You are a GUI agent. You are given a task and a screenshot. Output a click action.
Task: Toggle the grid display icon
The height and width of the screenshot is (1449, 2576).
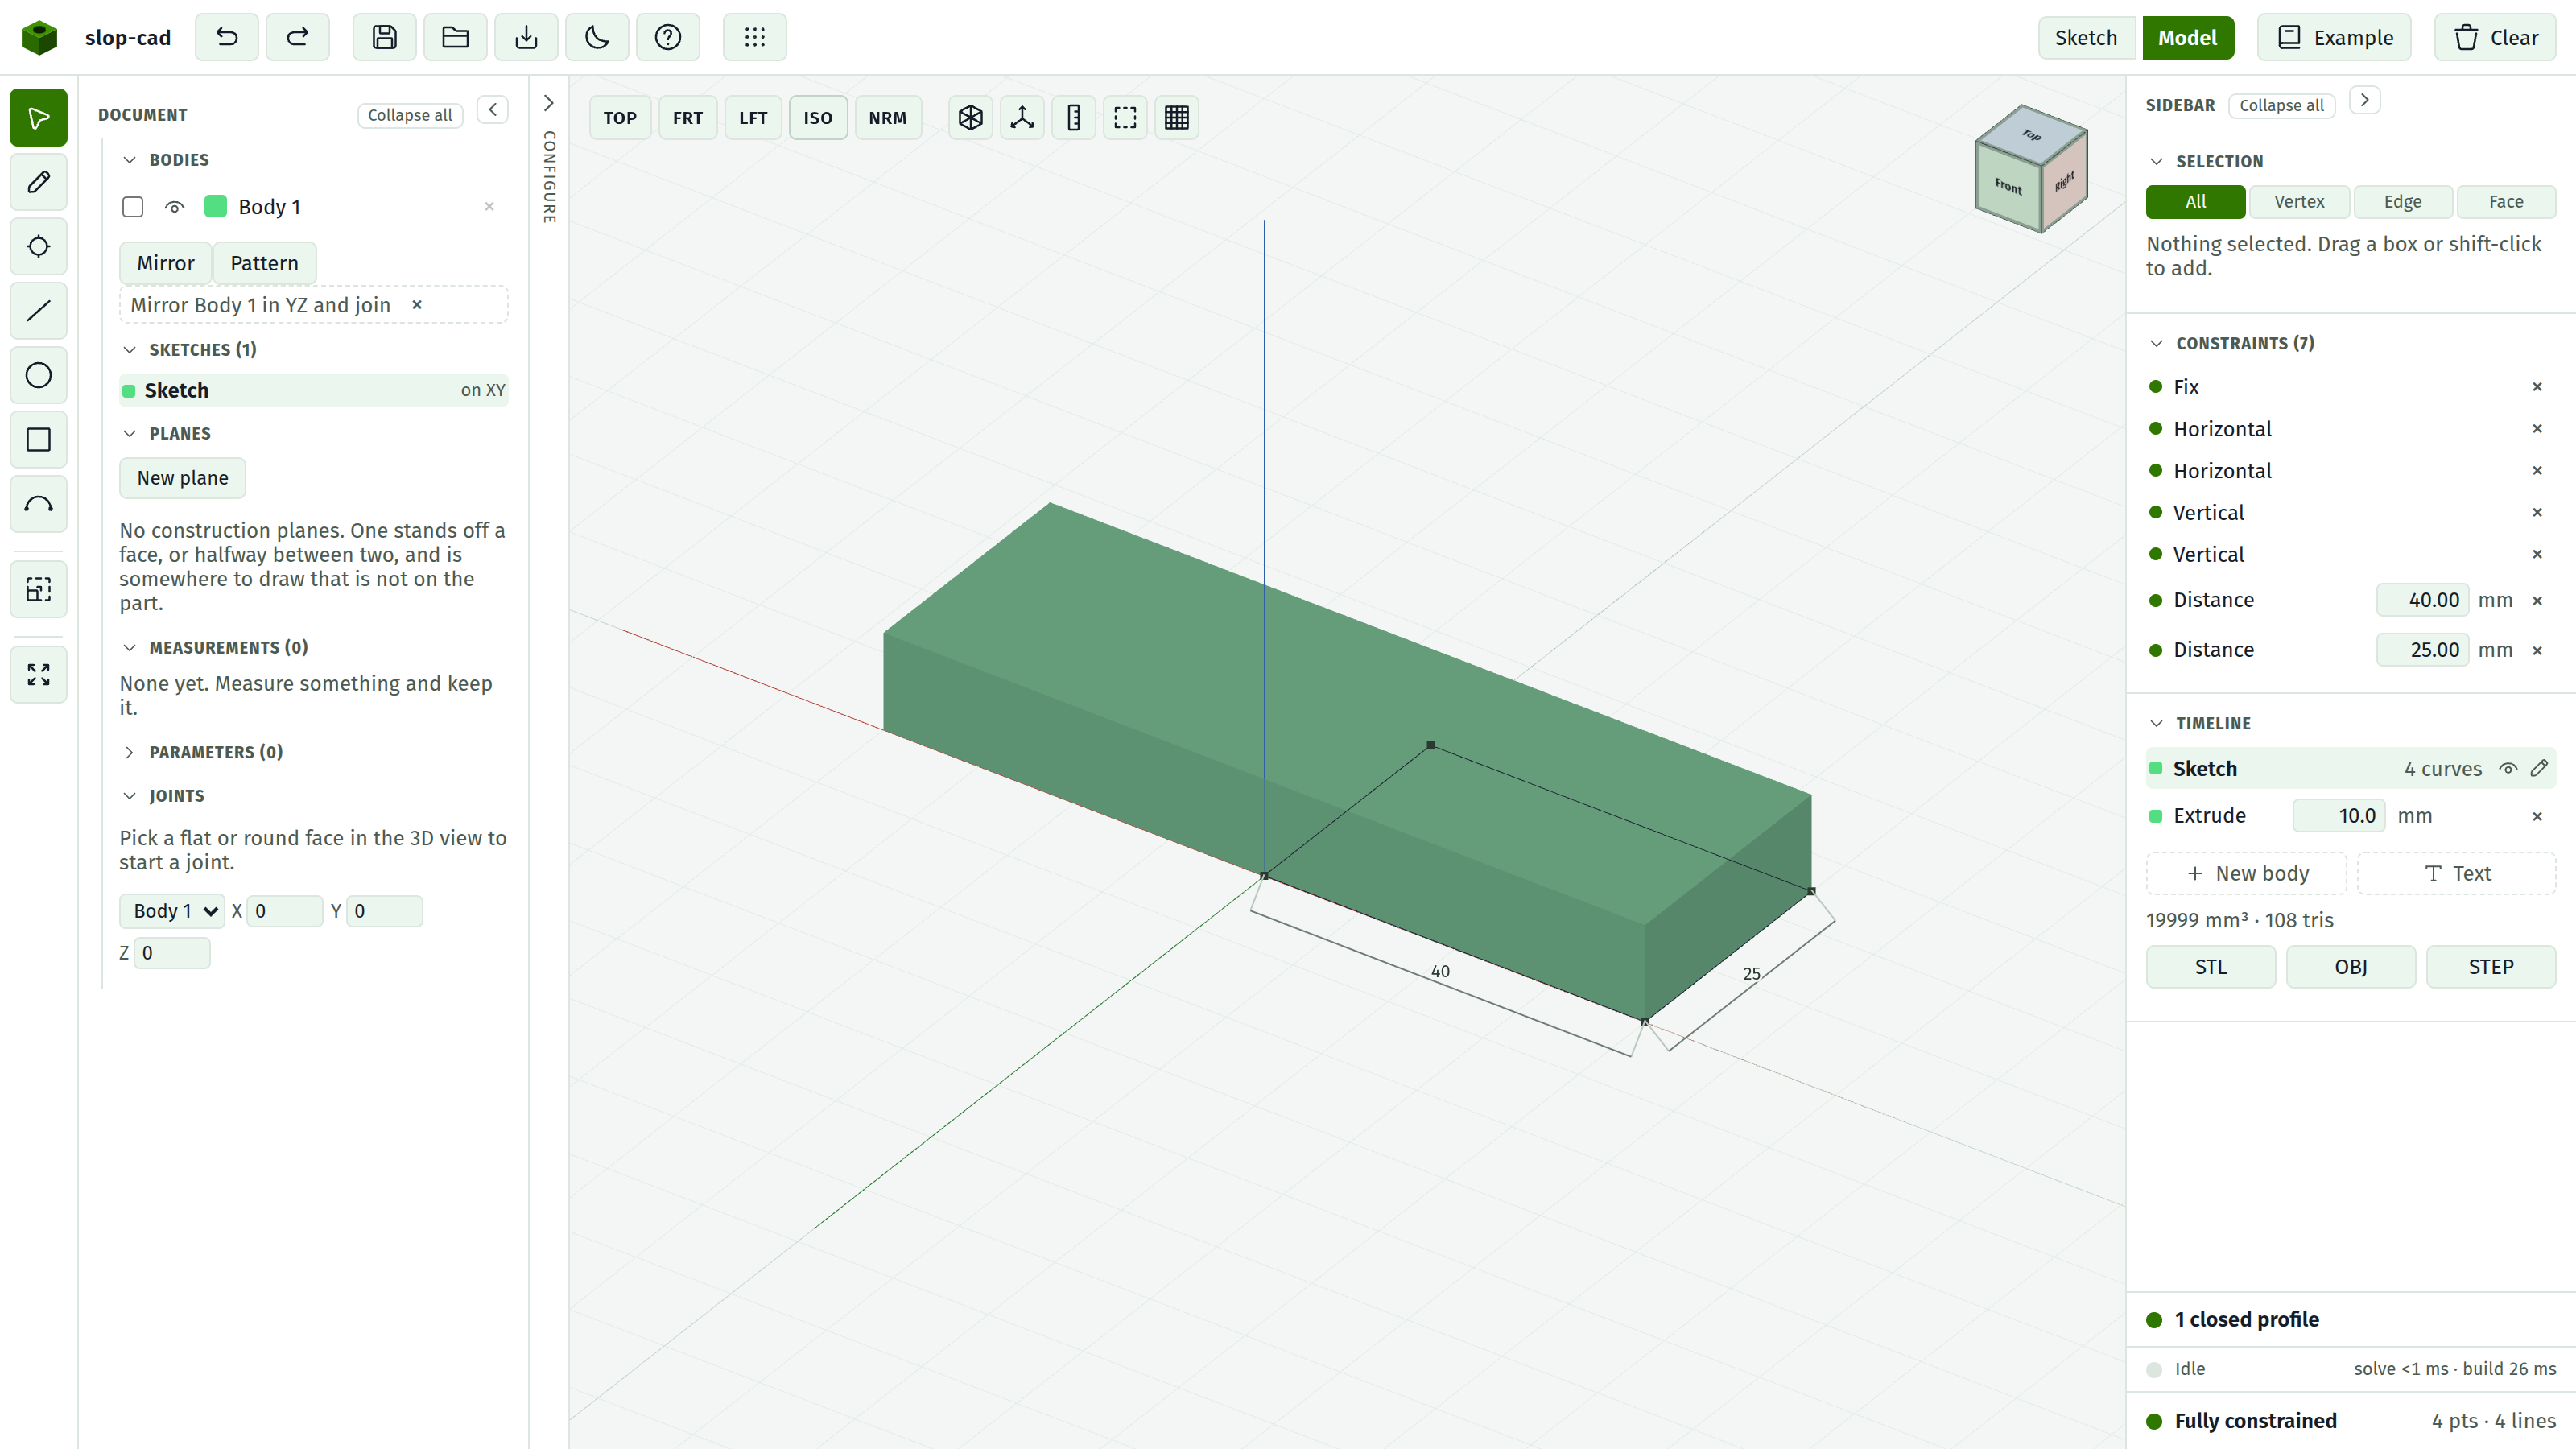(x=1177, y=117)
